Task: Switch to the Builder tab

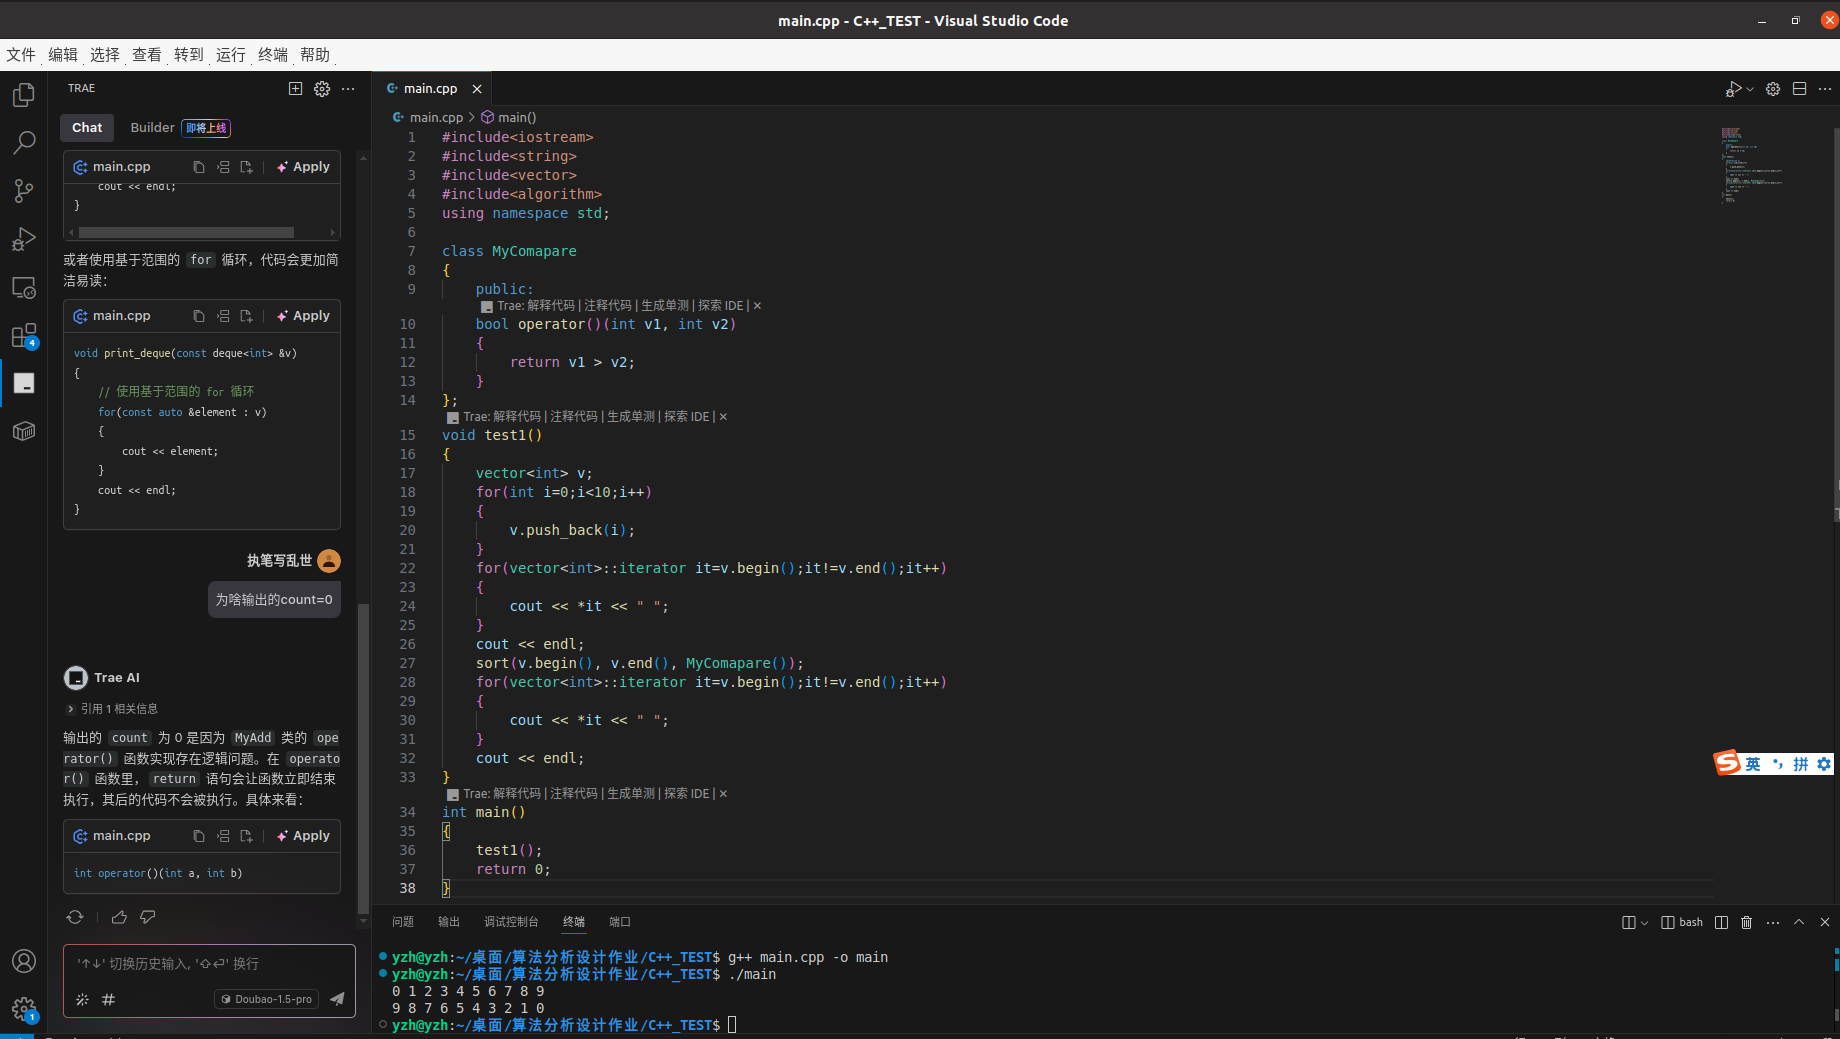Action: (x=152, y=127)
